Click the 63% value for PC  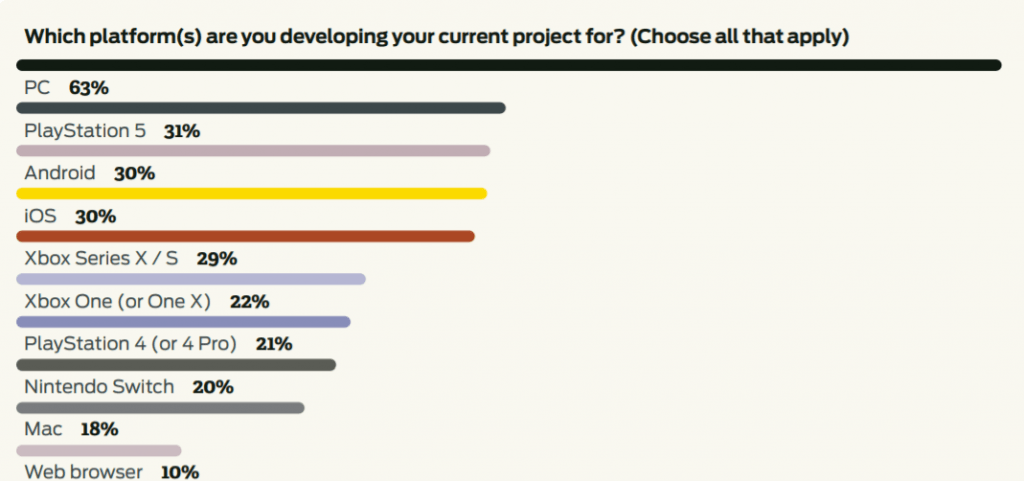click(89, 88)
